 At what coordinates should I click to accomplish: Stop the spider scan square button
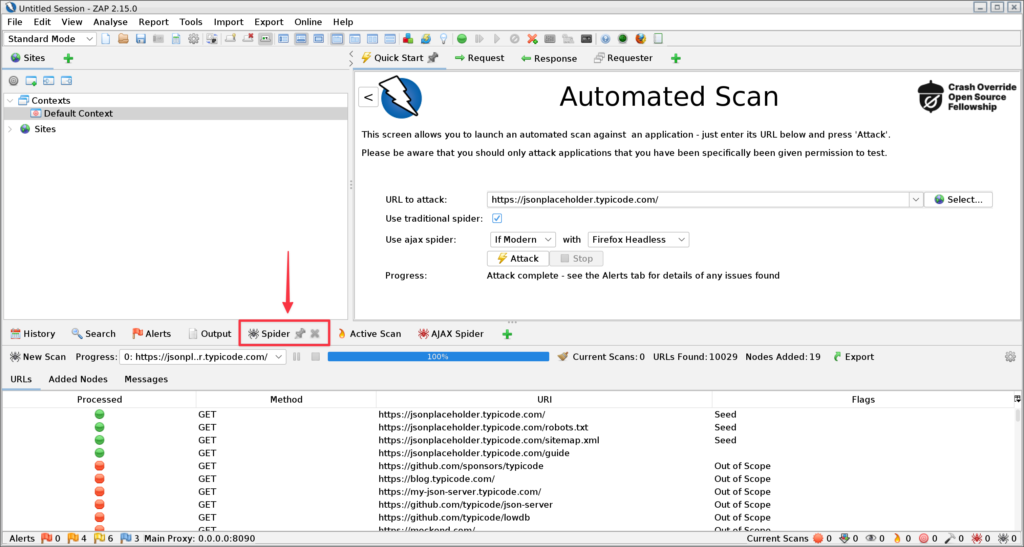(315, 356)
